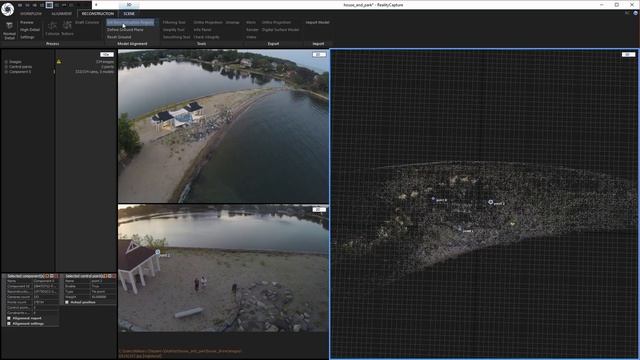The image size is (640, 360).
Task: Open reconstruction Settings
Action: [x=27, y=37]
